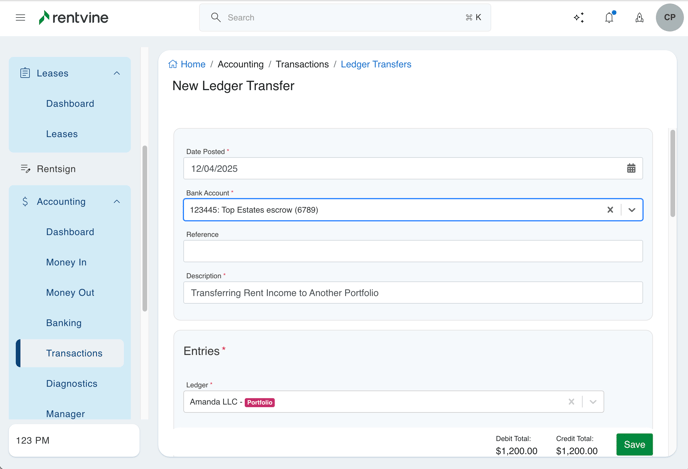Open the Ledger dropdown arrow
The image size is (688, 469).
[593, 402]
